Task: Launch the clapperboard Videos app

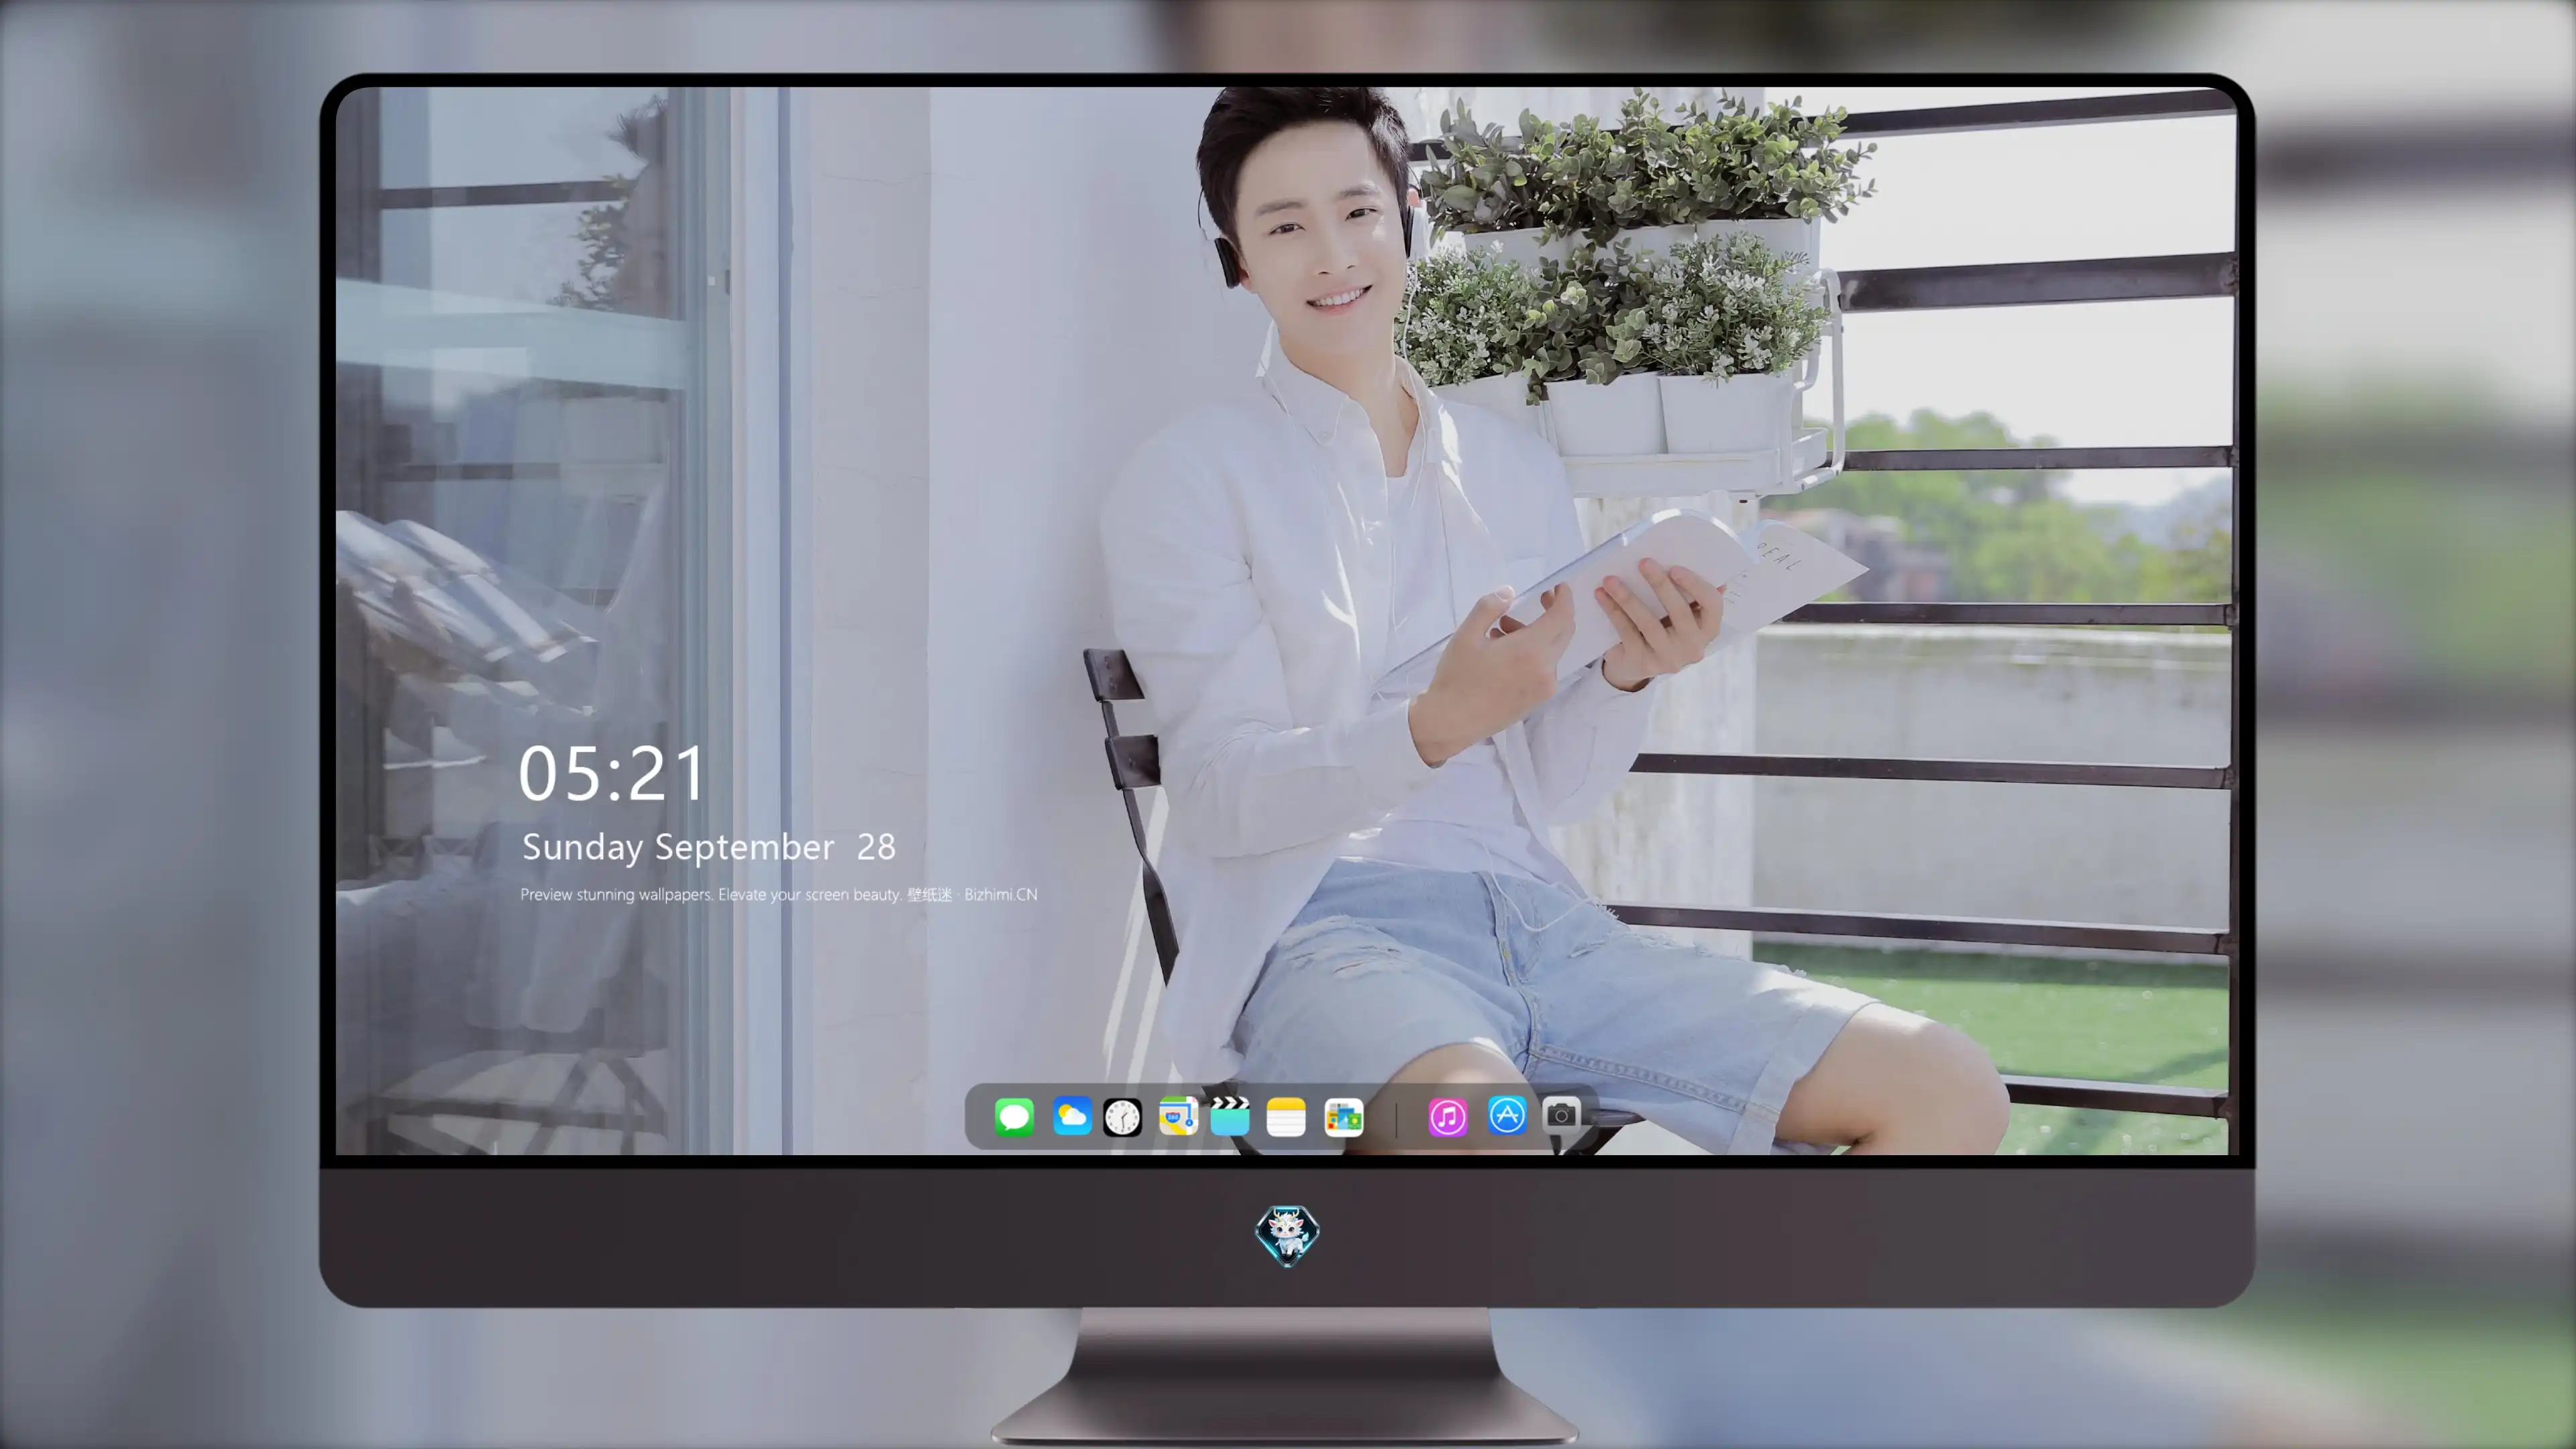Action: pos(1230,1116)
